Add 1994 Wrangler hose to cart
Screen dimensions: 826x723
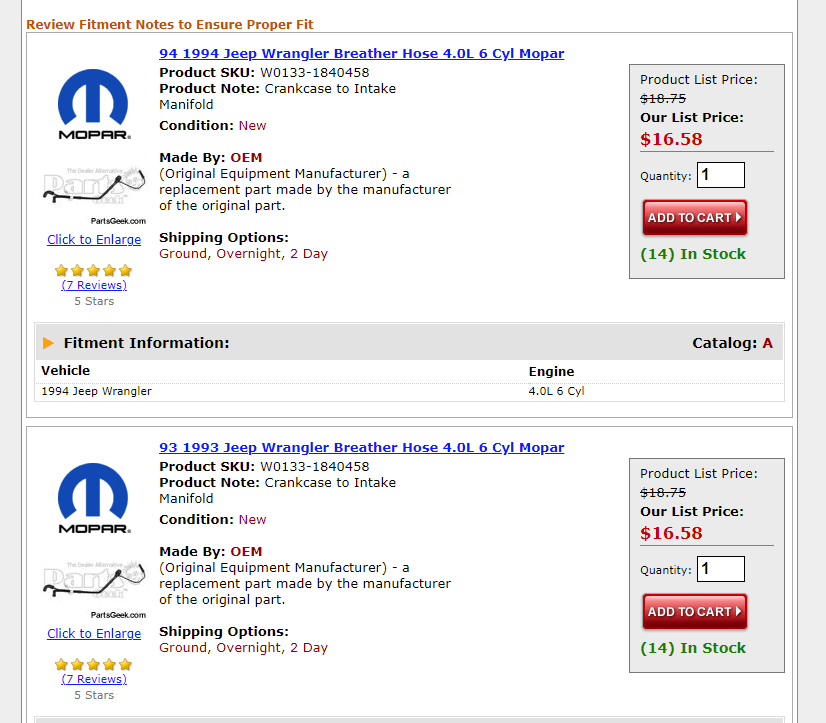coord(694,217)
